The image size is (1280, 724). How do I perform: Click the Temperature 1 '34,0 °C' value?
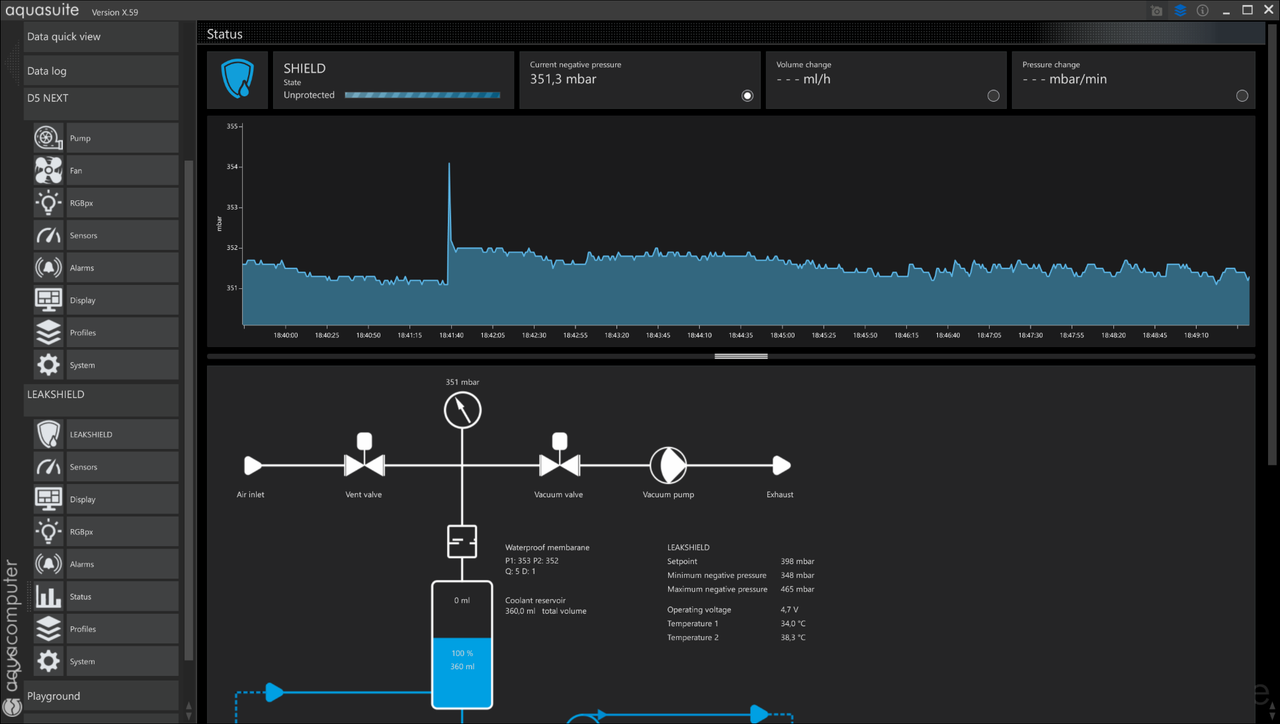[793, 624]
